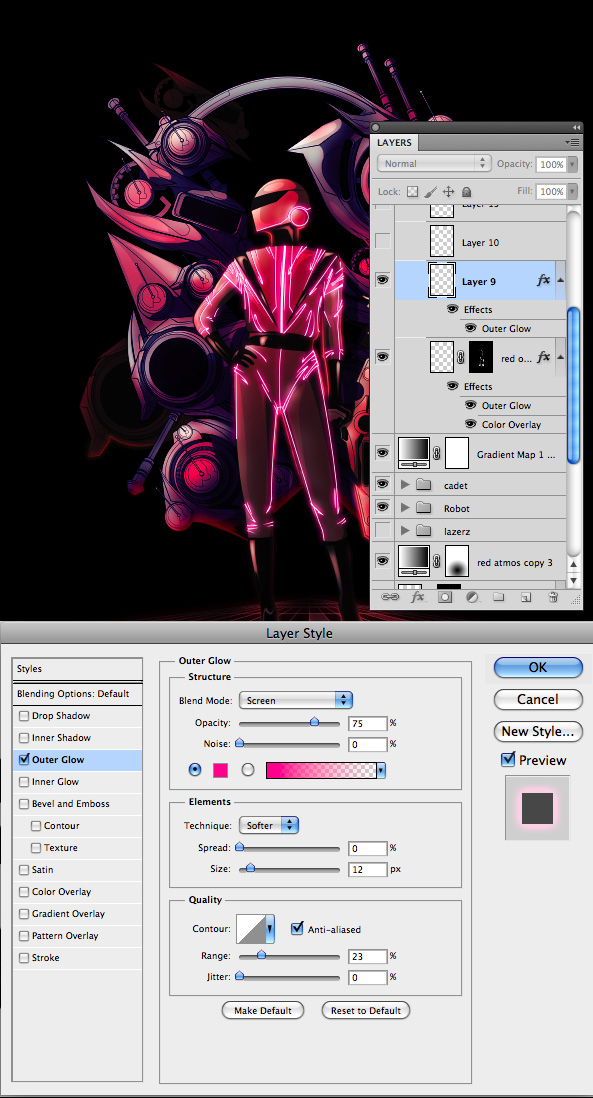Click the new adjustment layer icon

pos(472,597)
